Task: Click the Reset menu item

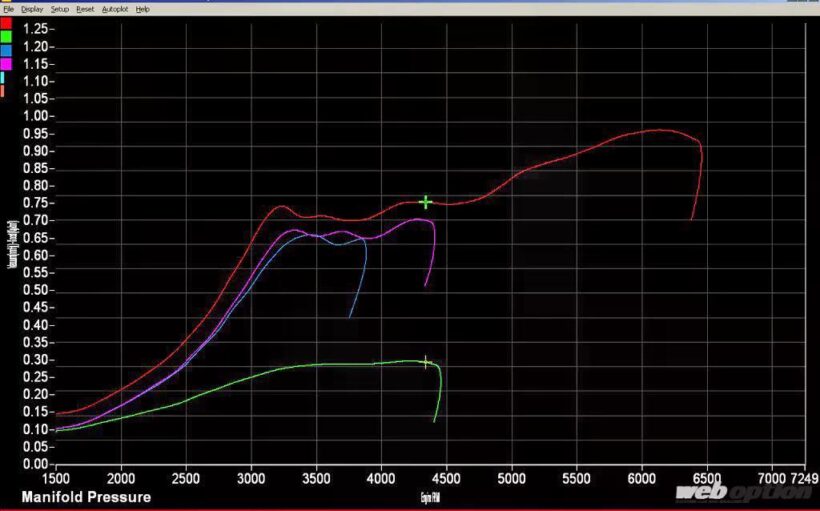Action: click(x=85, y=8)
